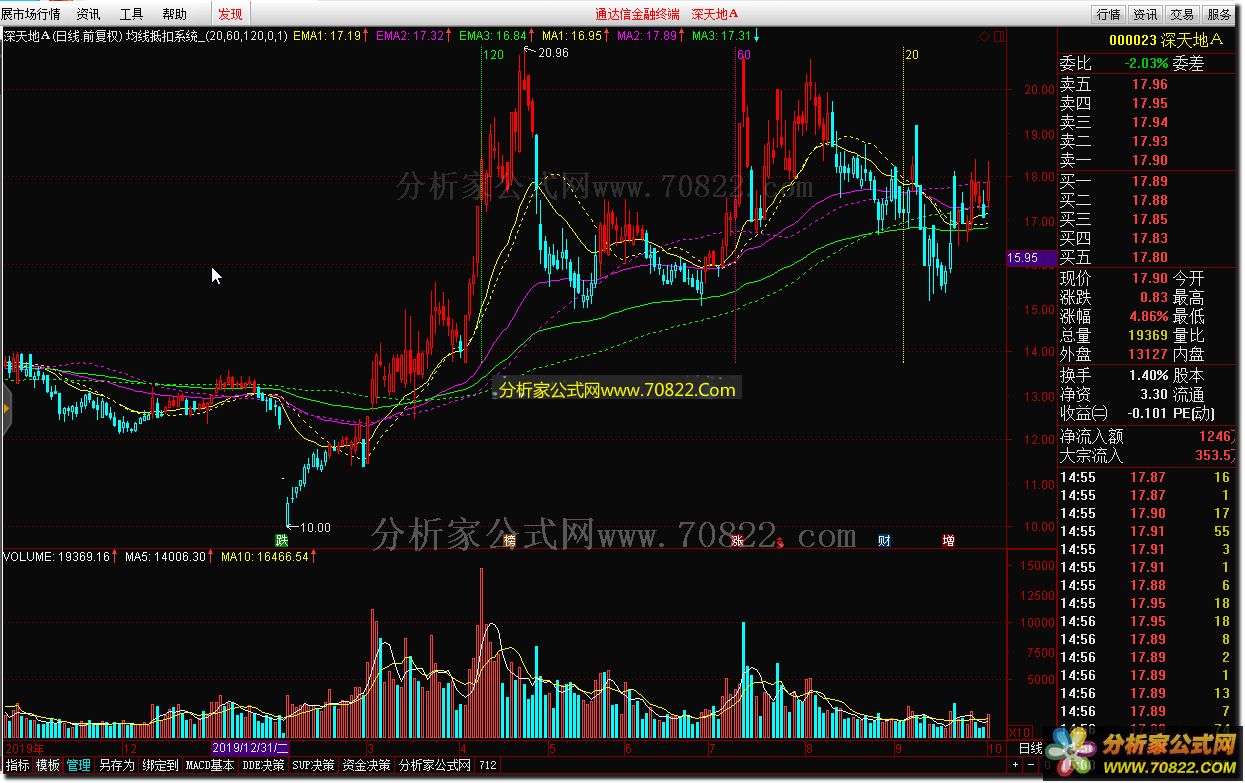Image resolution: width=1245 pixels, height=783 pixels.
Task: Click the 60 period vertical line label
Action: pos(743,54)
